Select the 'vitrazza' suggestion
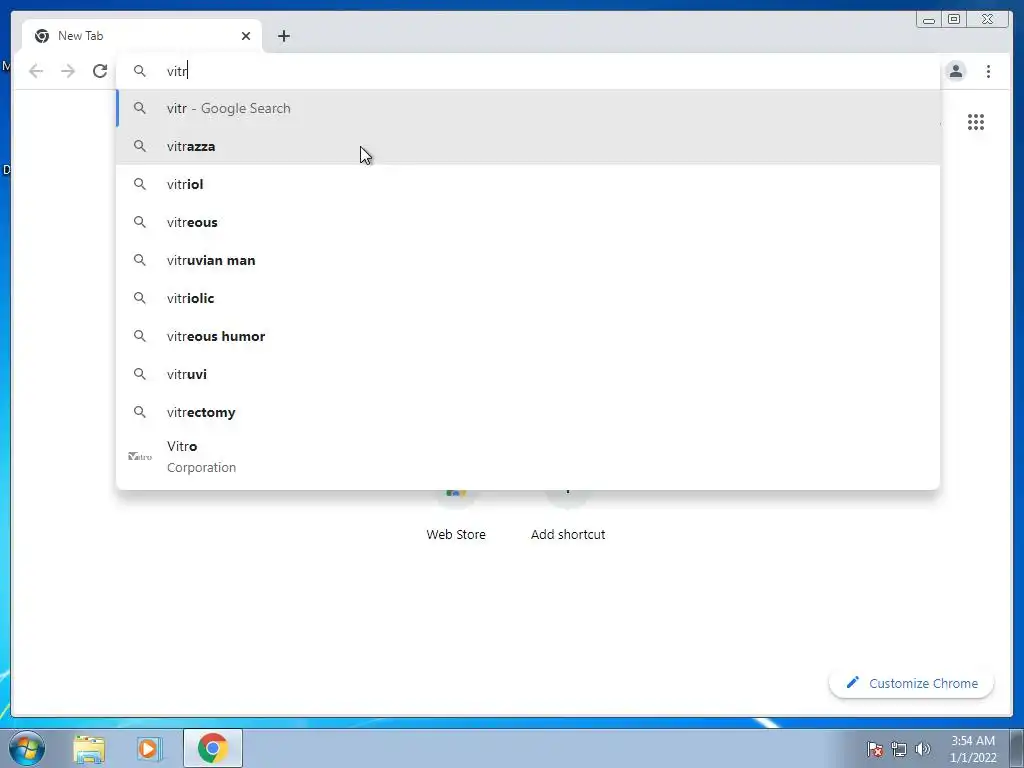1024x768 pixels. [x=528, y=146]
